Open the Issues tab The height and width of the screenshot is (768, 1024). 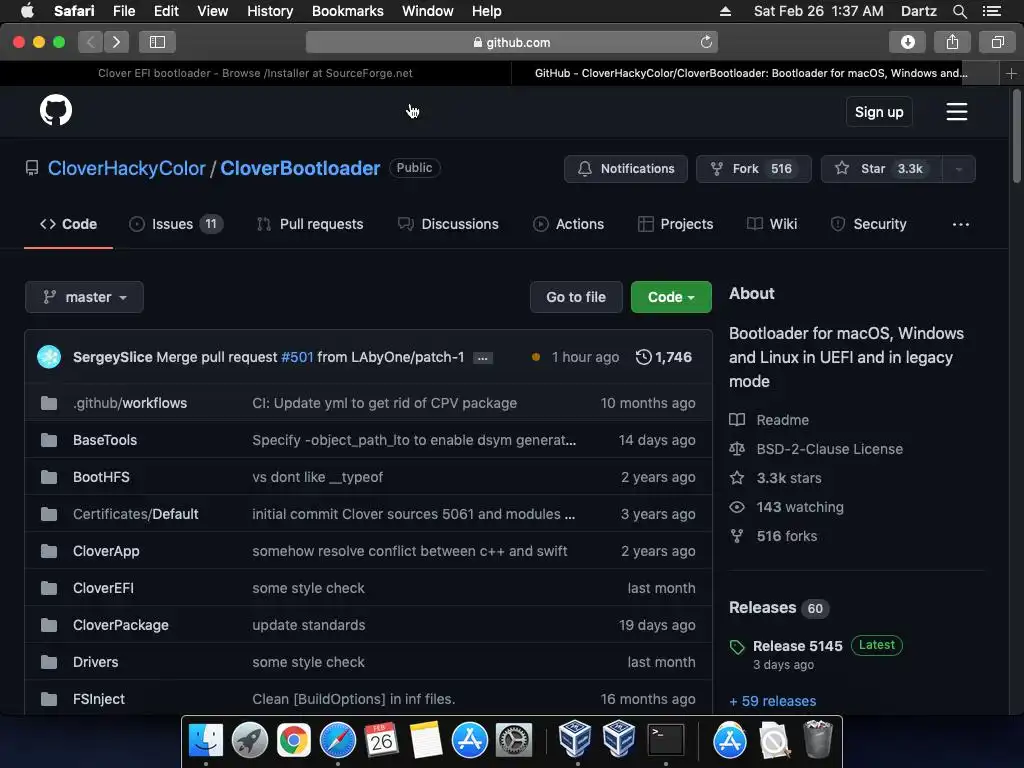(x=176, y=224)
